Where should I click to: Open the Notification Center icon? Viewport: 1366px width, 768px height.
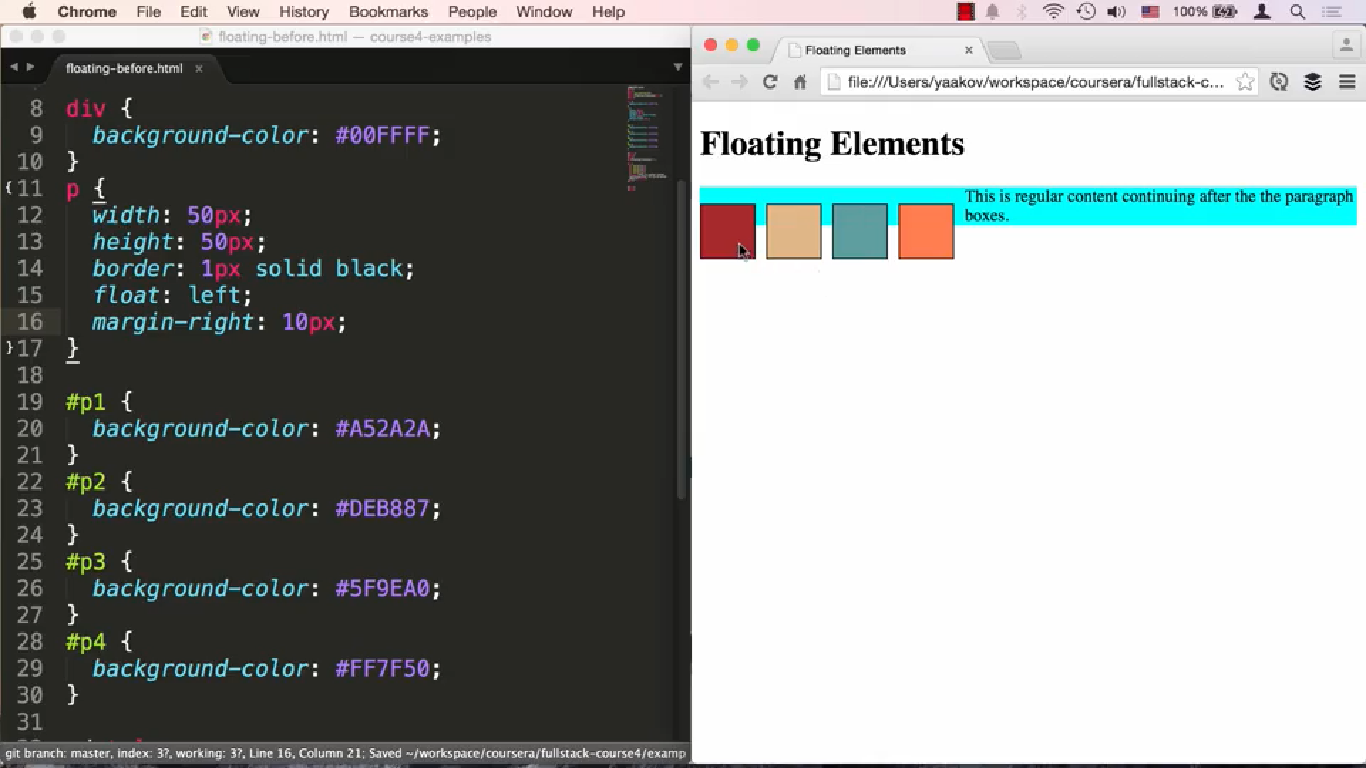coord(1334,12)
